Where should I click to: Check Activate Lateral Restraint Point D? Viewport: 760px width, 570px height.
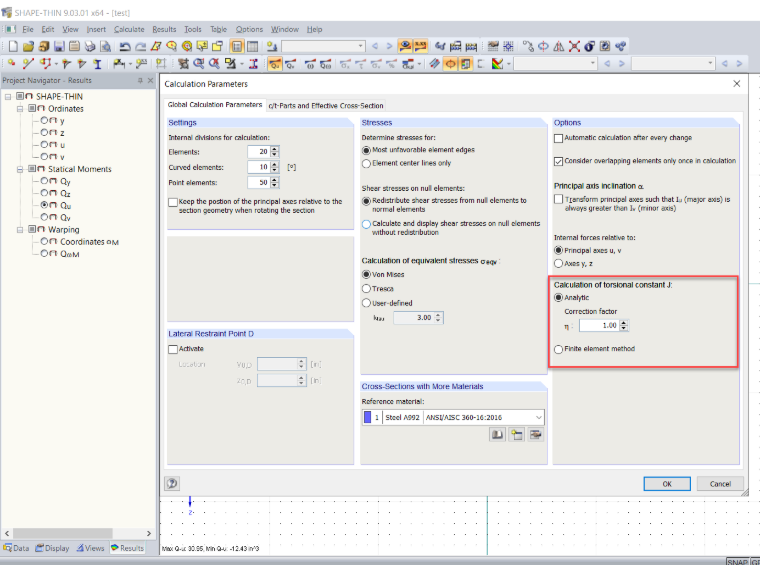click(x=173, y=349)
